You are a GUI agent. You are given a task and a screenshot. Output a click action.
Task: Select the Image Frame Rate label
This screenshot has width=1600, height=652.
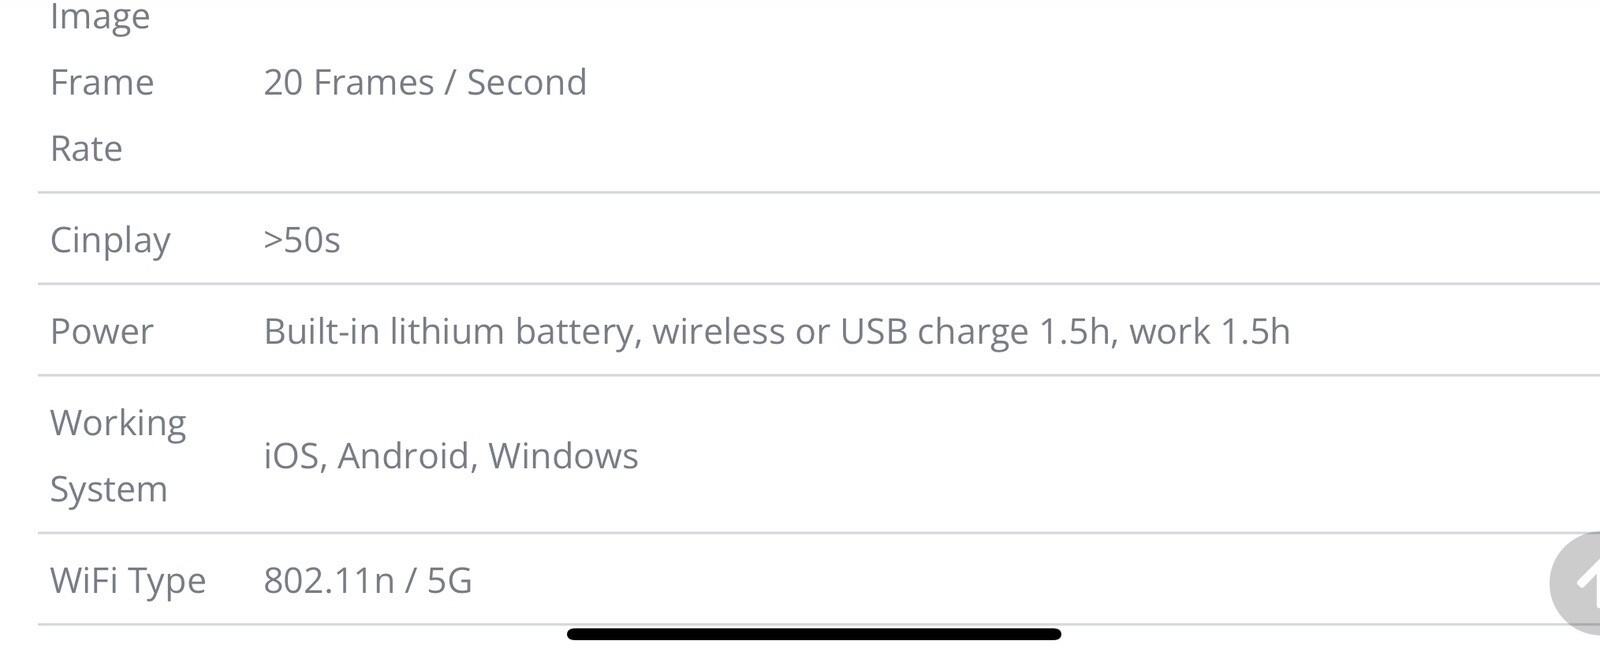click(102, 82)
